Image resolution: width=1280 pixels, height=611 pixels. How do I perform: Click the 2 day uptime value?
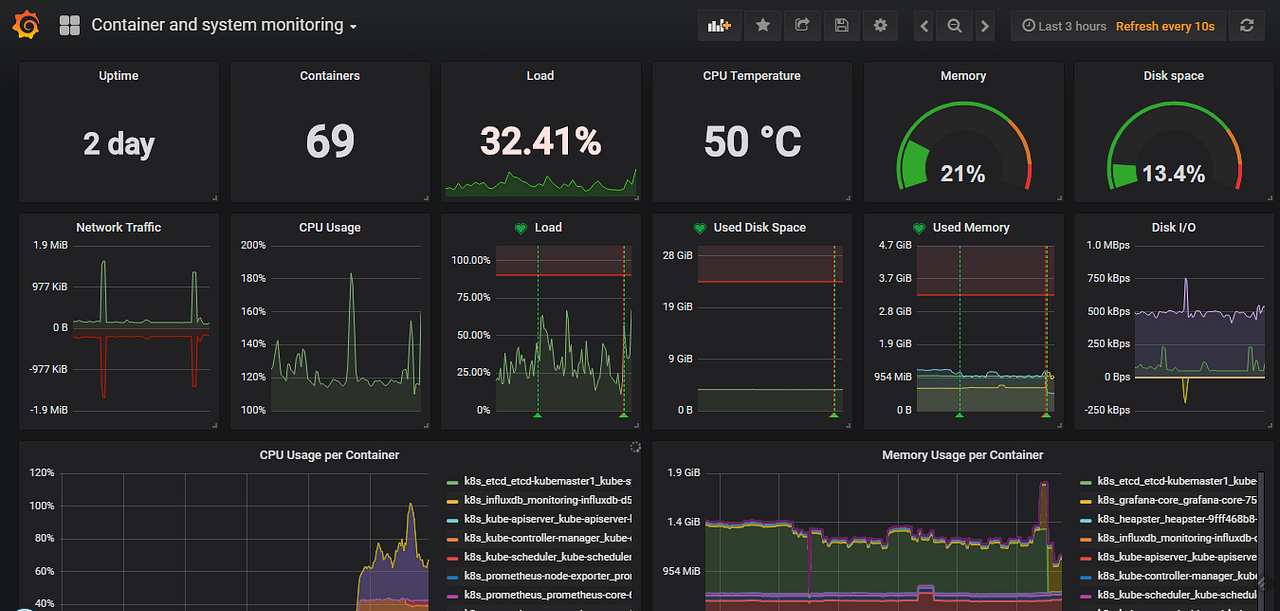pos(119,144)
